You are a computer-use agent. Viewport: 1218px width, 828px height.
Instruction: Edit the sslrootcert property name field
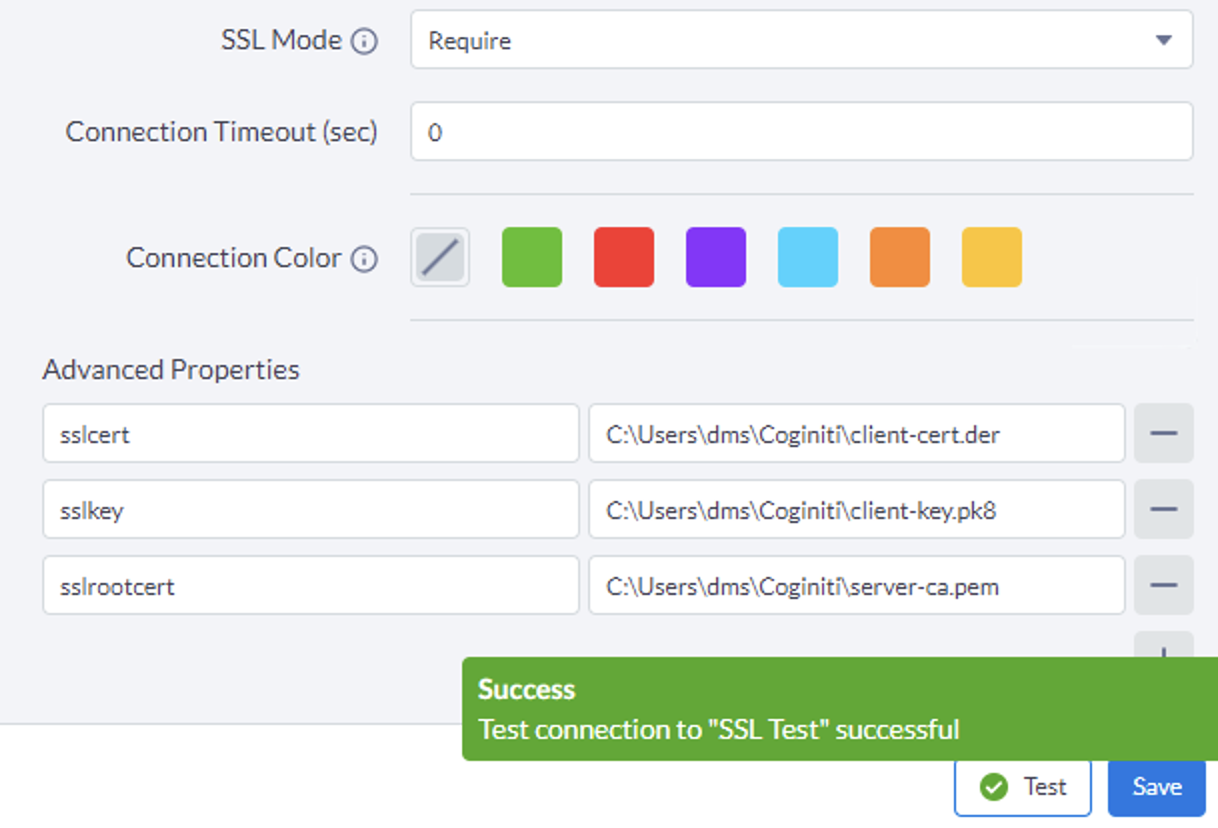pyautogui.click(x=311, y=585)
